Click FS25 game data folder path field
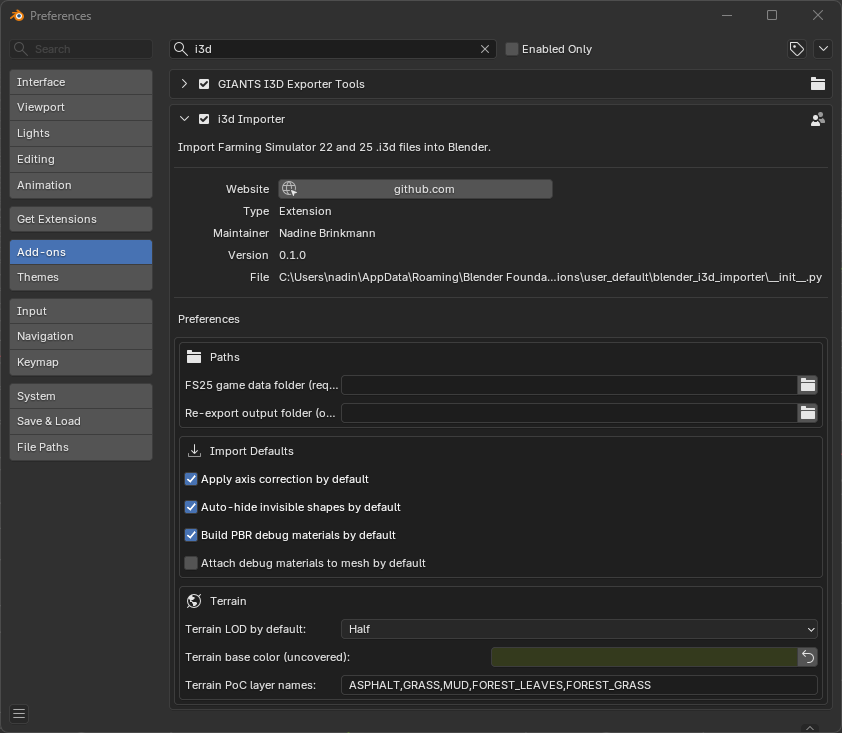This screenshot has width=842, height=733. pyautogui.click(x=569, y=385)
